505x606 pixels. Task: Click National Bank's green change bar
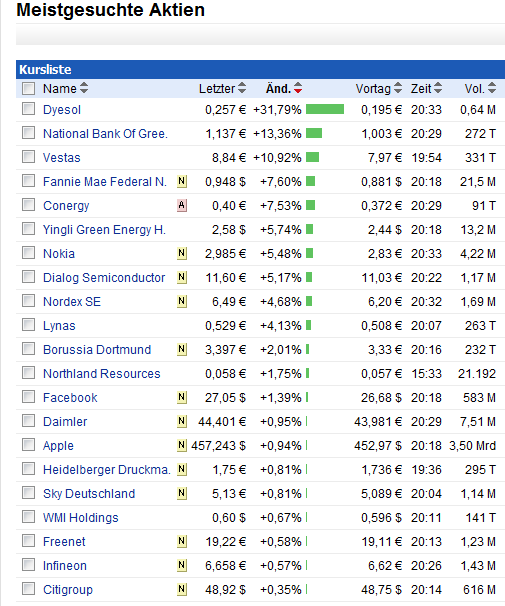314,133
